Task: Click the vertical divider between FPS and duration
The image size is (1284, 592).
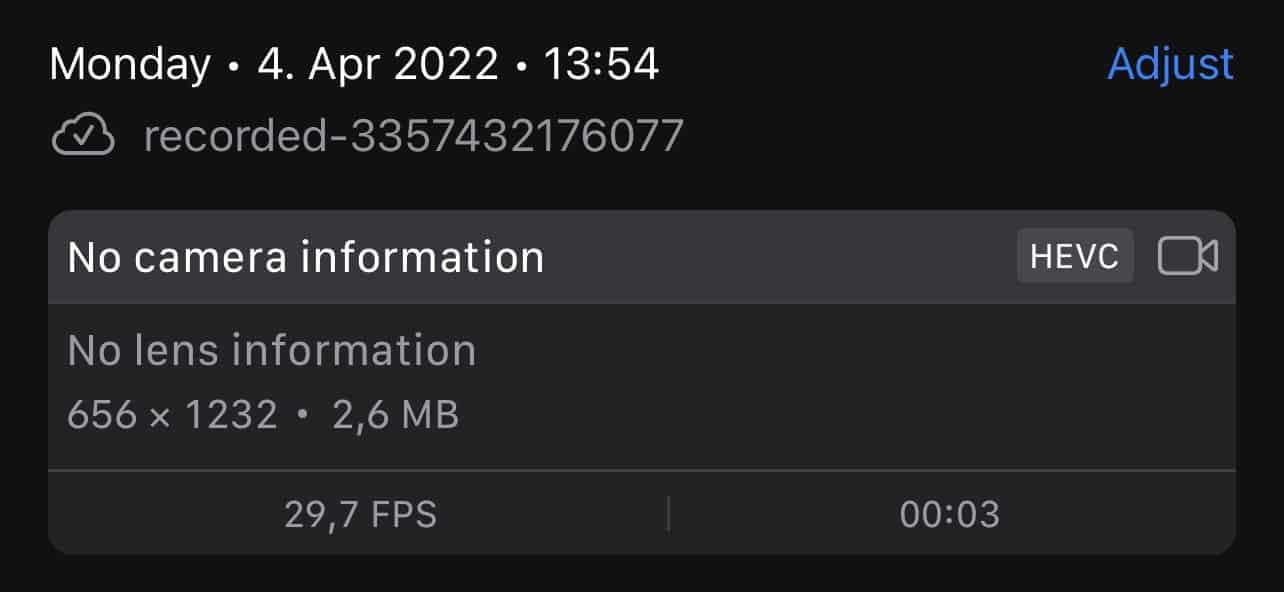Action: [x=668, y=514]
